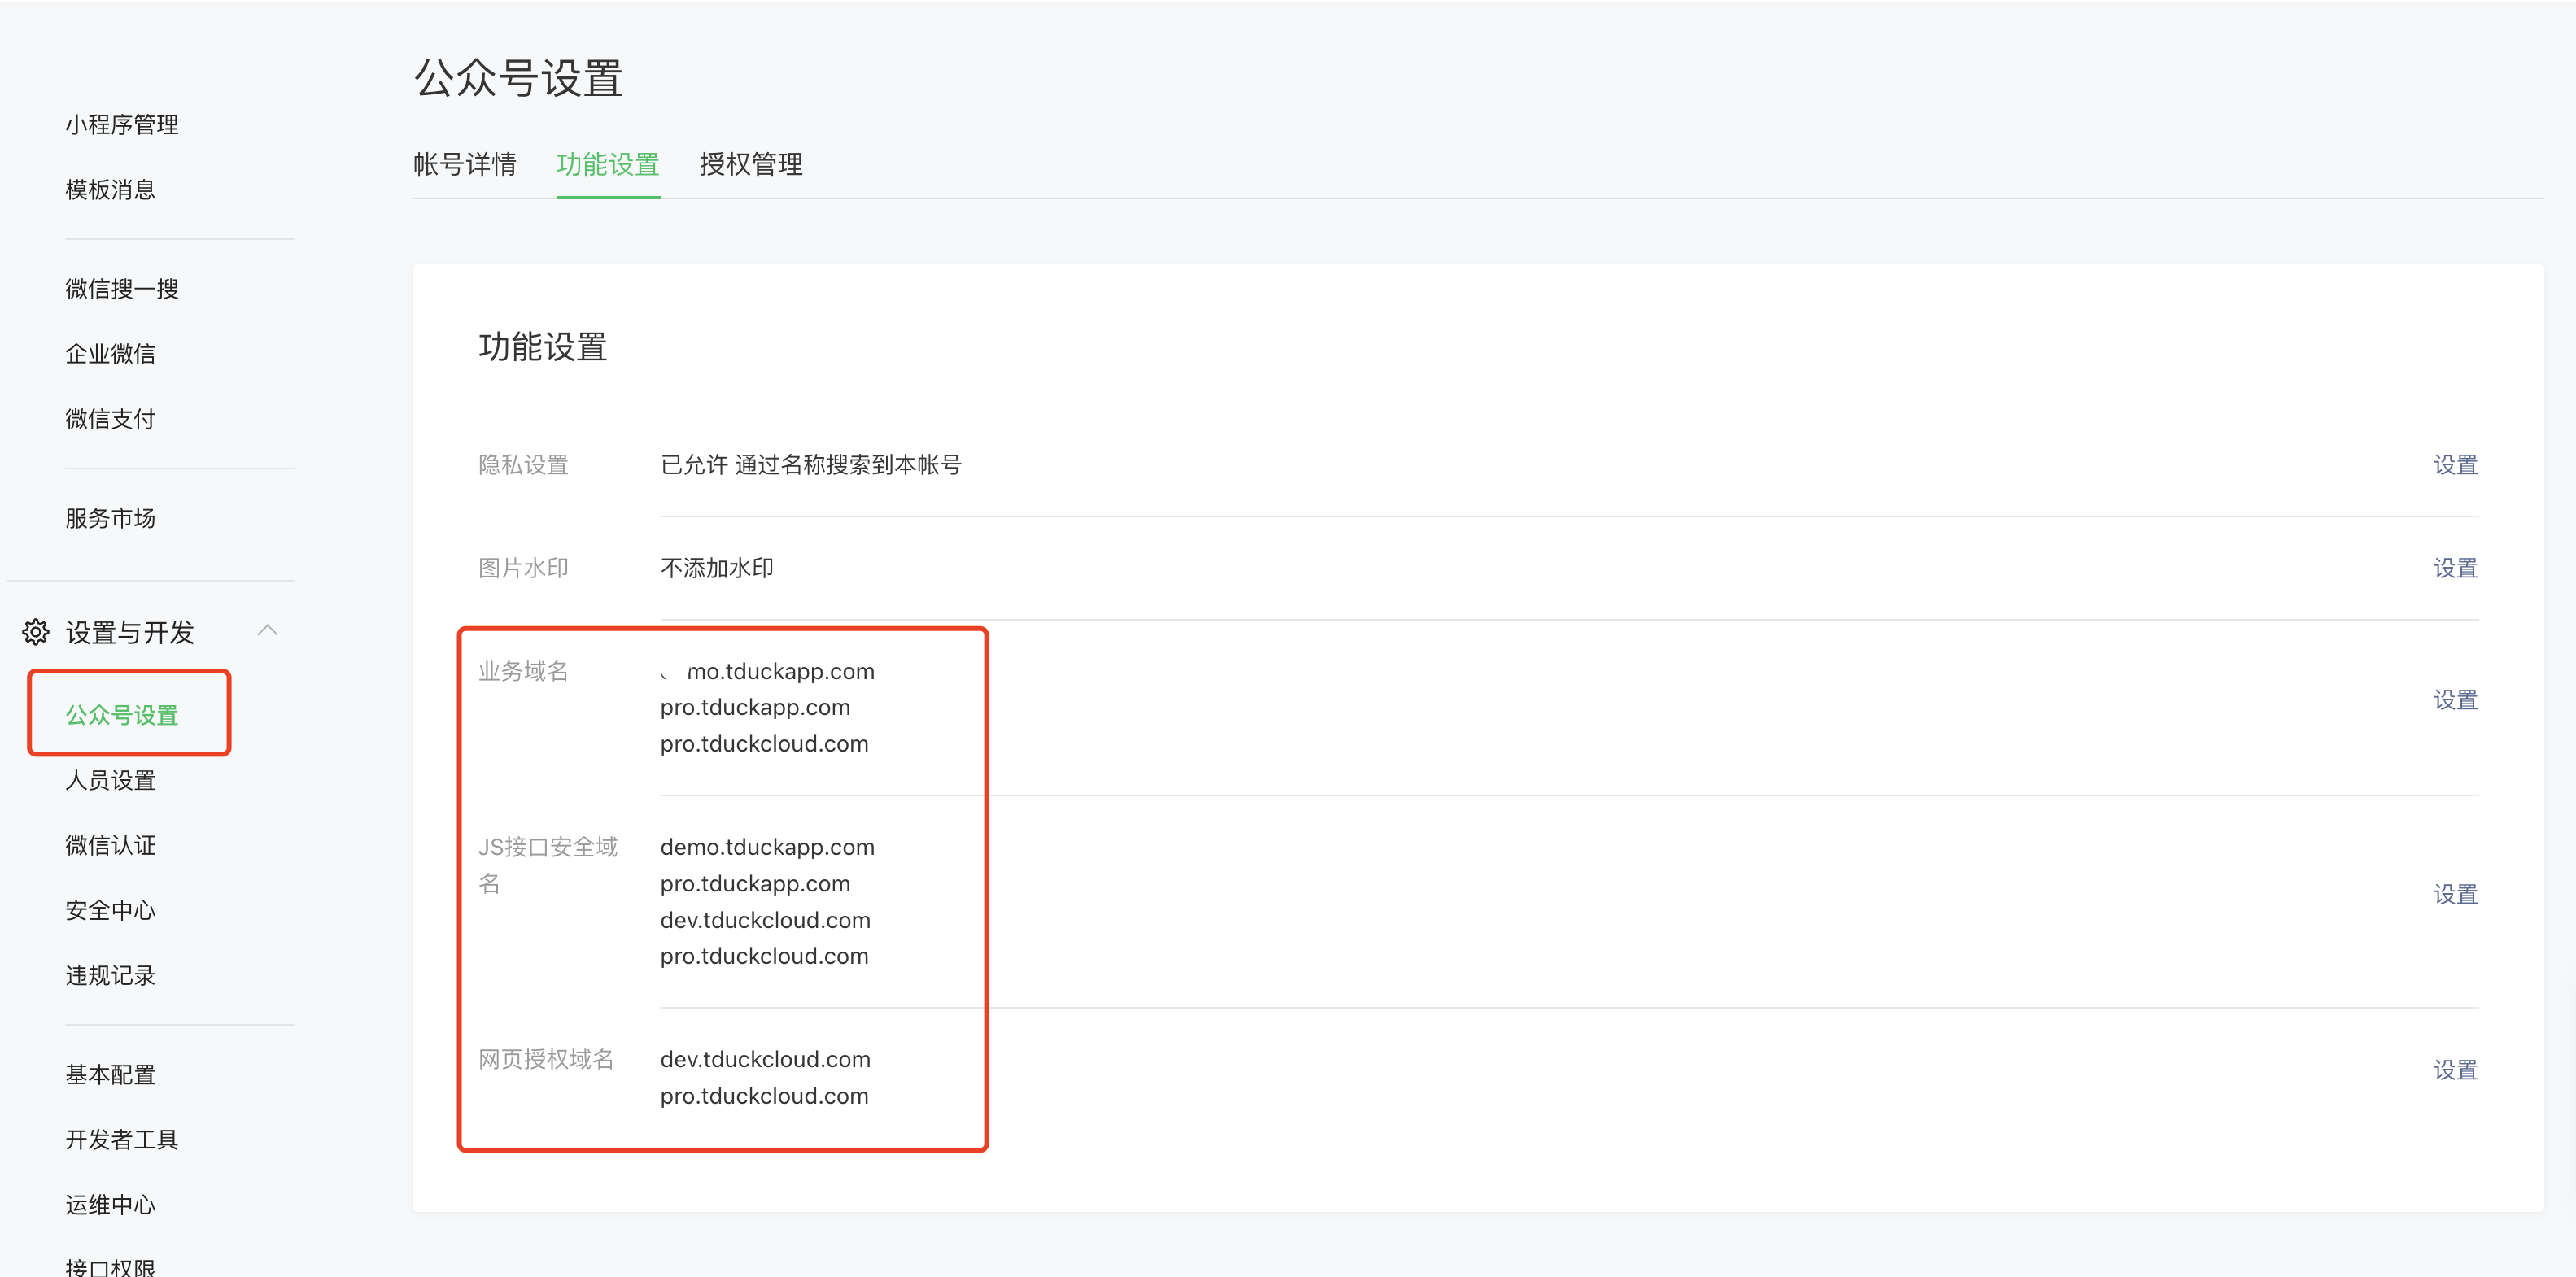2576x1277 pixels.
Task: Open 基本配置 sidebar item
Action: 111,1075
